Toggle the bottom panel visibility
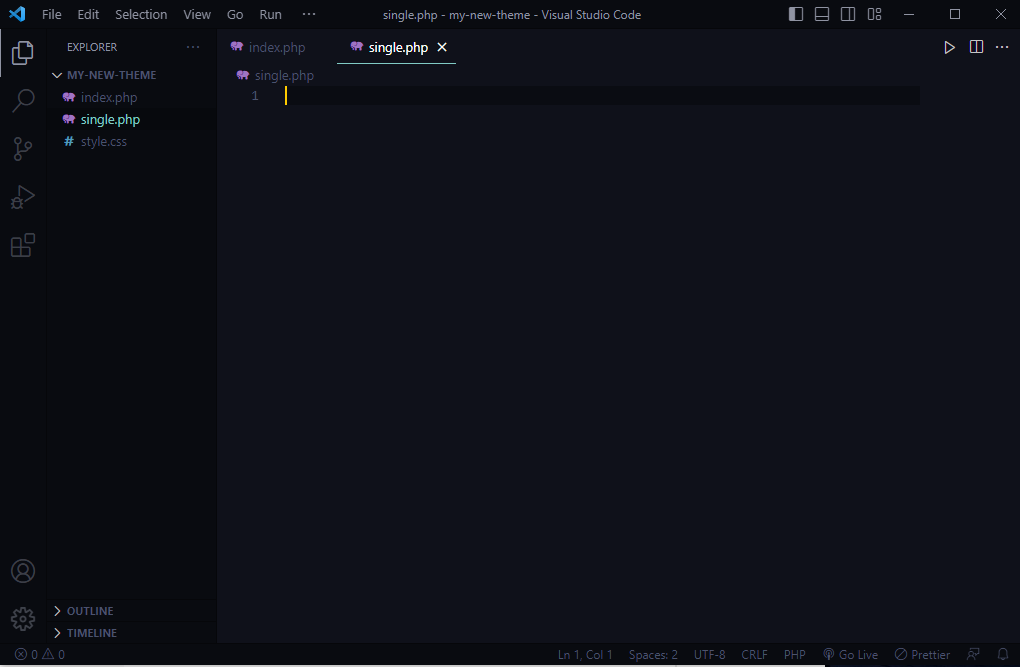The image size is (1020, 667). [x=822, y=14]
